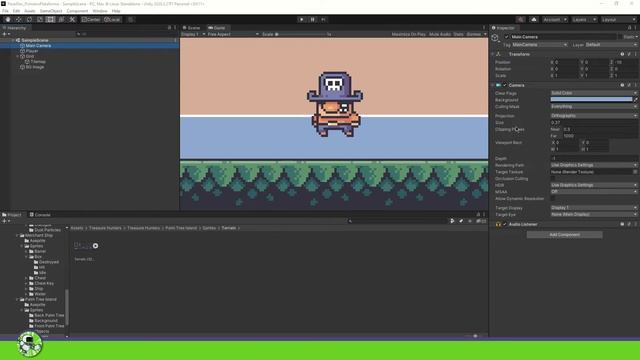Select the Rect tool in the toolbar
The height and width of the screenshot is (360, 640).
tap(50, 20)
